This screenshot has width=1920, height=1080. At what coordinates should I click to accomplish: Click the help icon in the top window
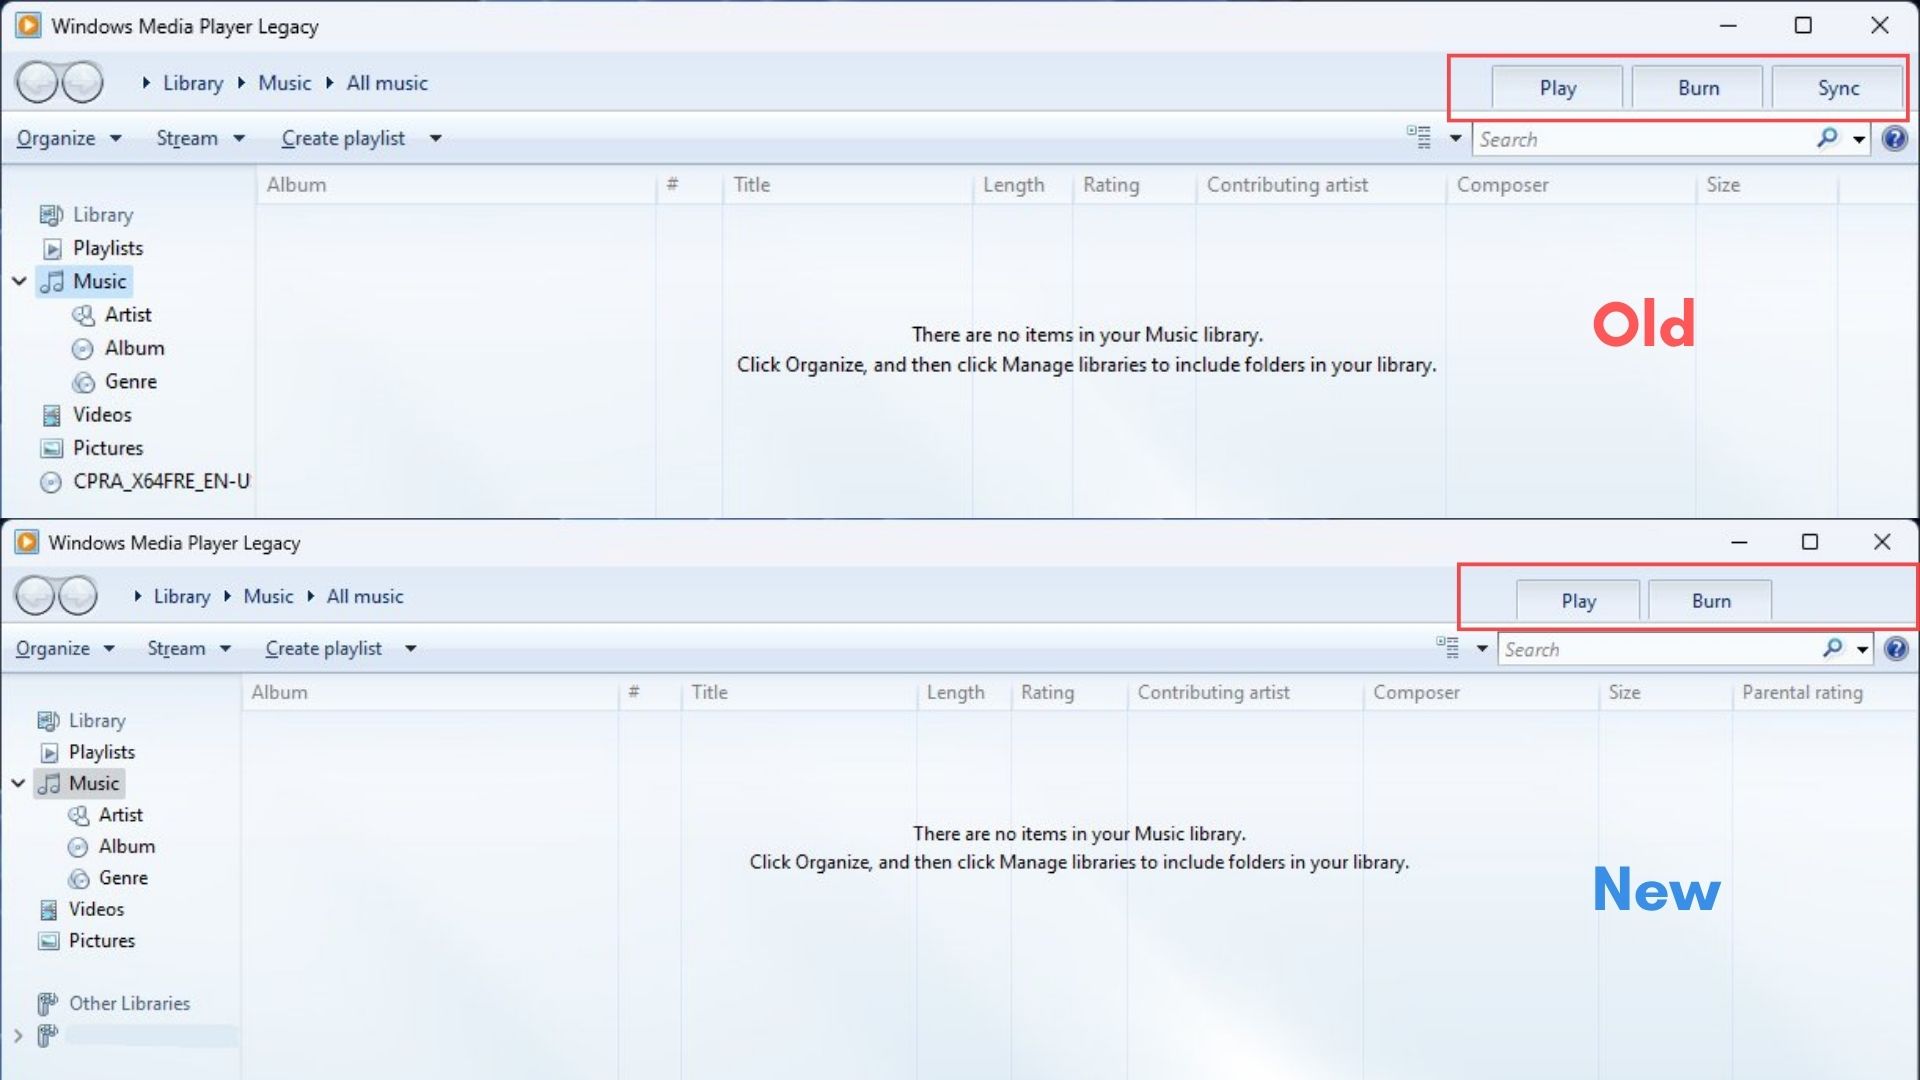(x=1894, y=138)
